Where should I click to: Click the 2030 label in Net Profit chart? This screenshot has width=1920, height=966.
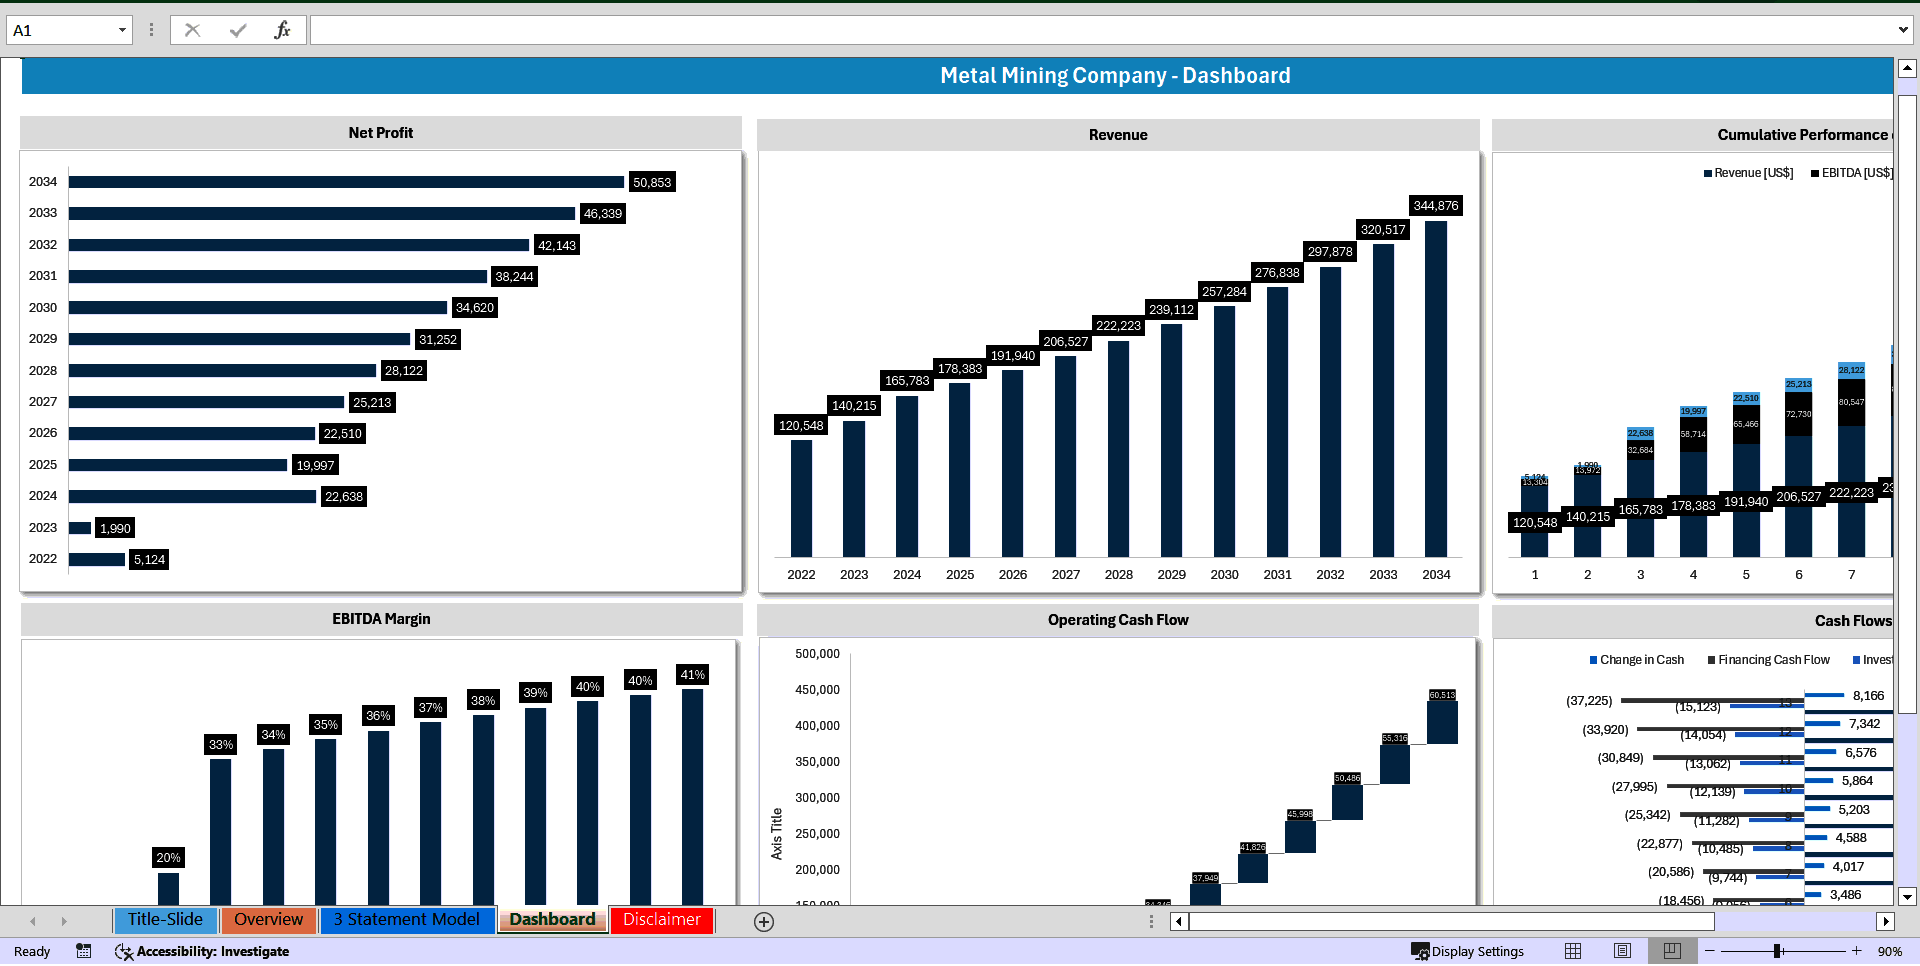tap(43, 308)
